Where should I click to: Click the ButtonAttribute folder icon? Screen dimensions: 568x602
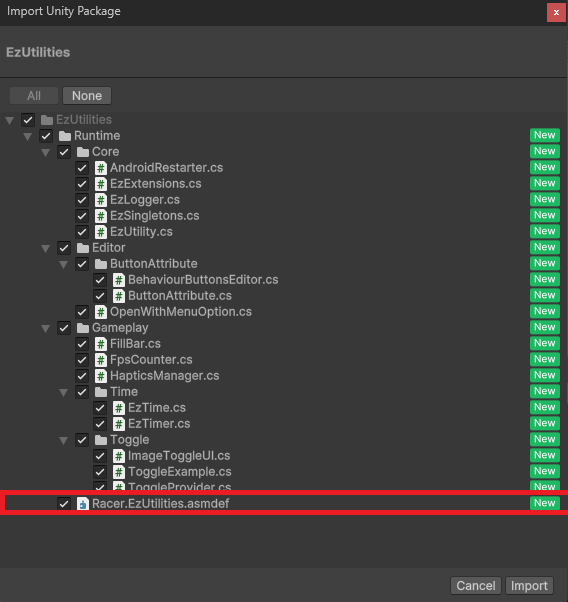pyautogui.click(x=101, y=264)
